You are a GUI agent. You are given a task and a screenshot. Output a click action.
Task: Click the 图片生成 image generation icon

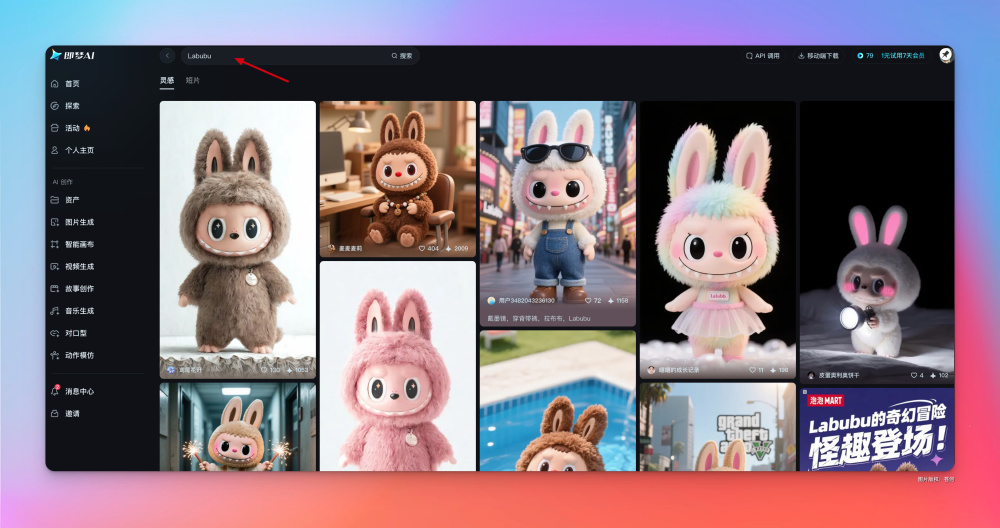(55, 222)
